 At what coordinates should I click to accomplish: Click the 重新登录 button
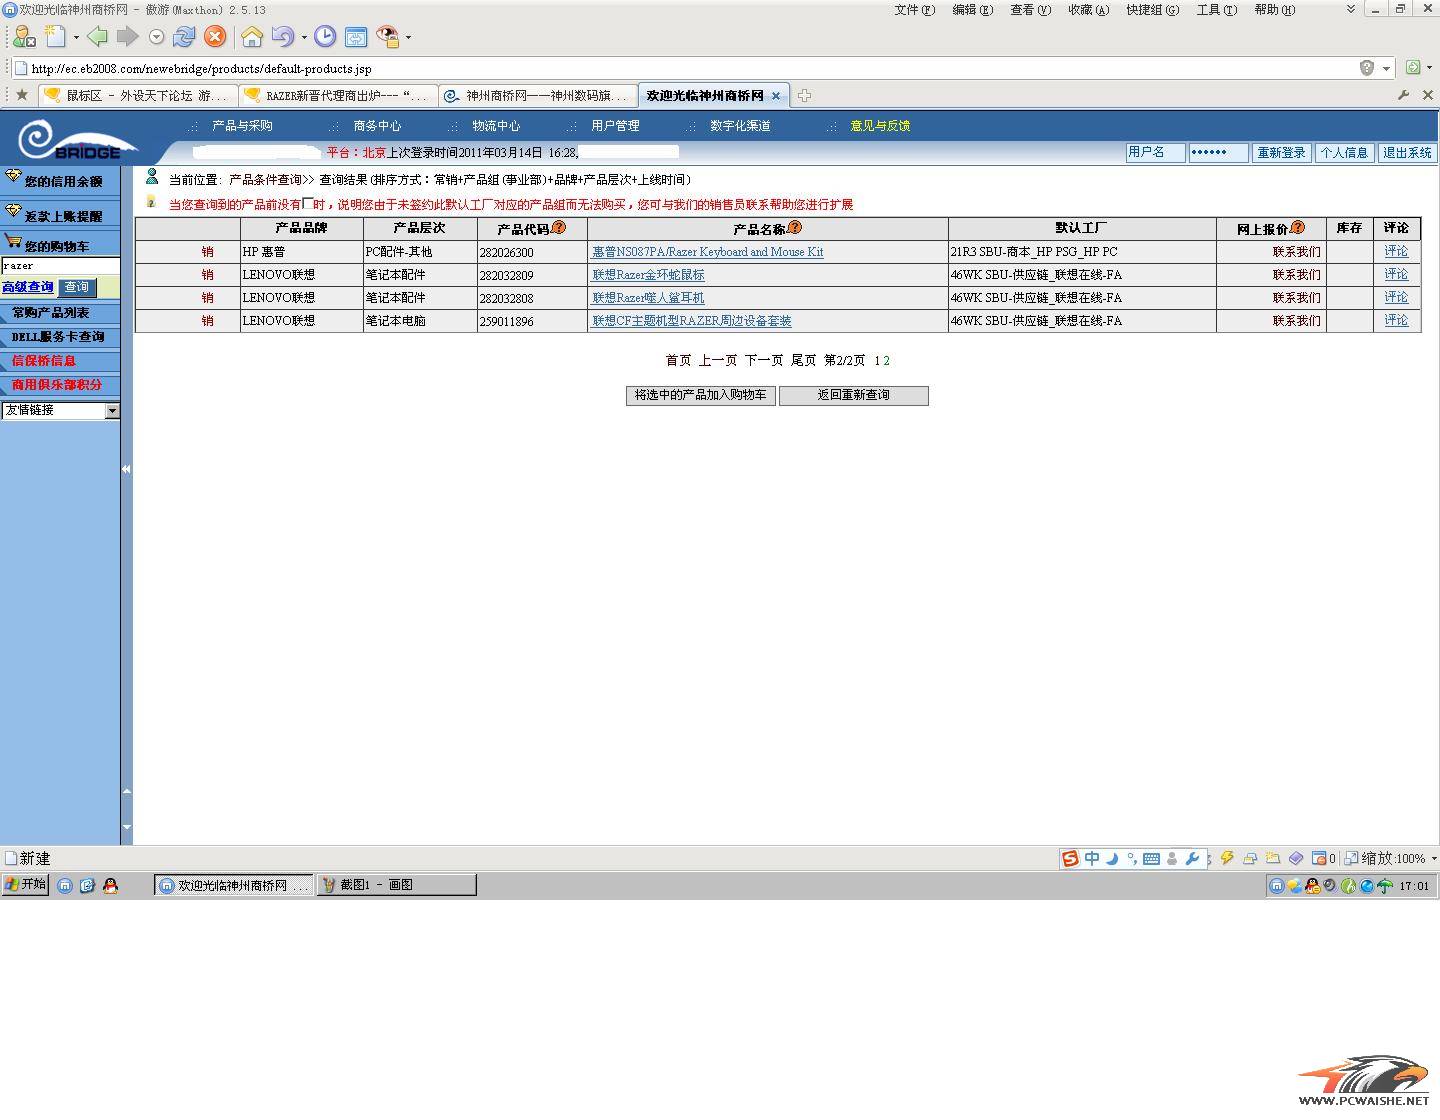coord(1282,153)
